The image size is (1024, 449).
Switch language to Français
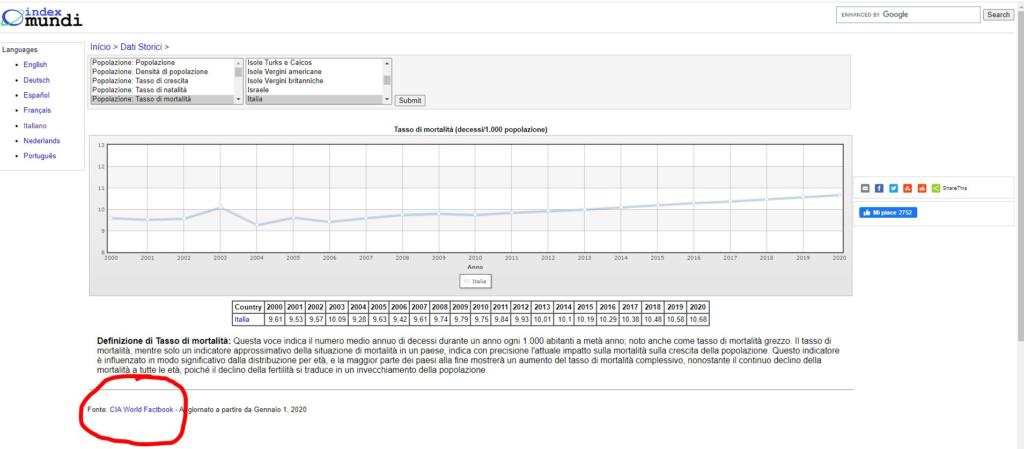pyautogui.click(x=37, y=110)
